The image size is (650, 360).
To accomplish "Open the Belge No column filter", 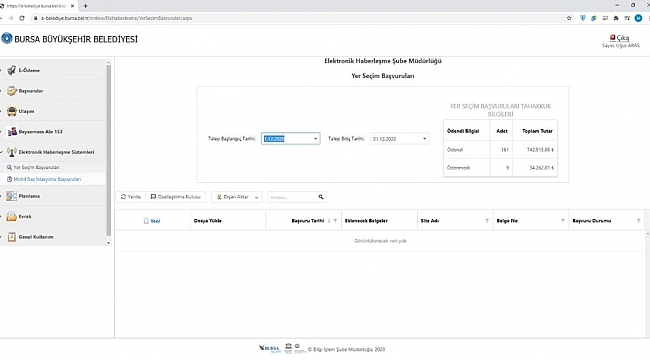I will pos(563,221).
